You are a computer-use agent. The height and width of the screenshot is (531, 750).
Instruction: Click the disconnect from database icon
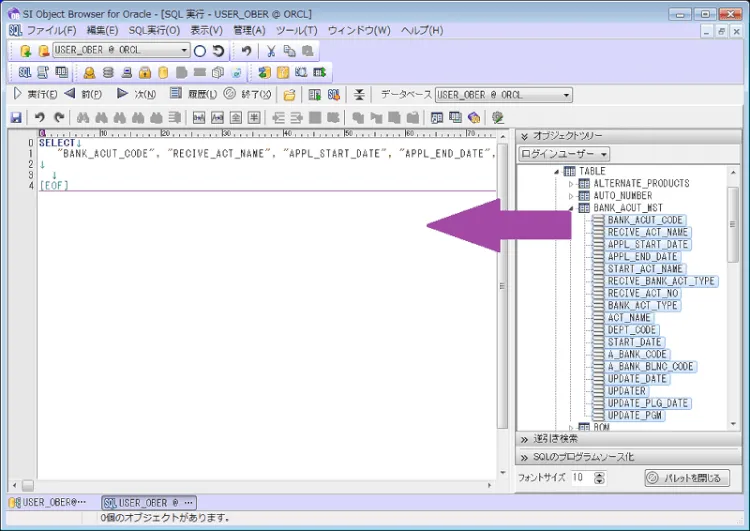[x=44, y=50]
